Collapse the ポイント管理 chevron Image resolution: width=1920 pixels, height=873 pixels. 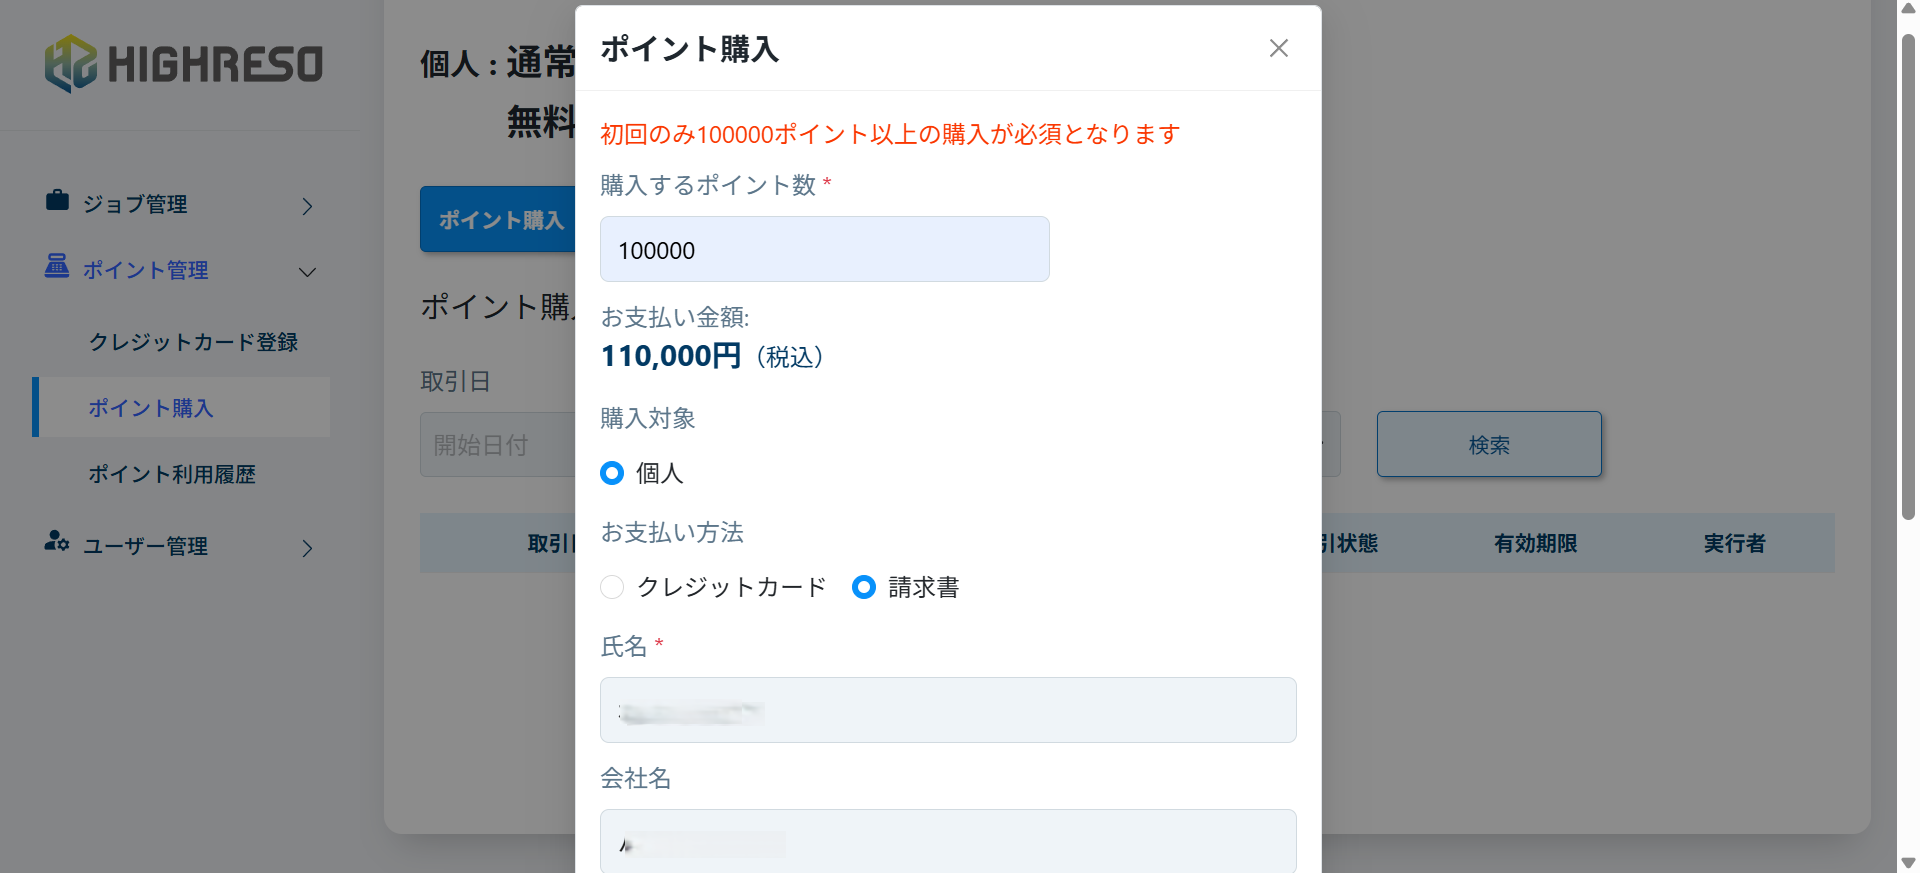pyautogui.click(x=307, y=272)
